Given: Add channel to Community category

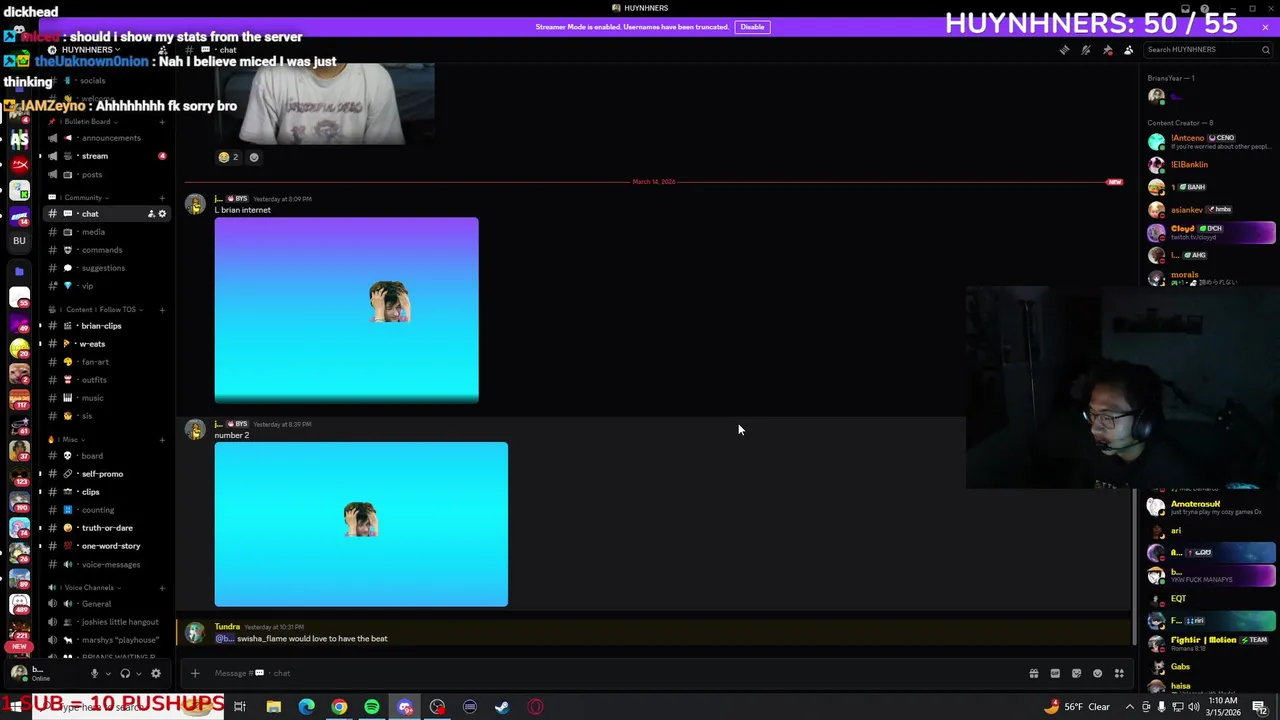Looking at the screenshot, I should pos(162,198).
